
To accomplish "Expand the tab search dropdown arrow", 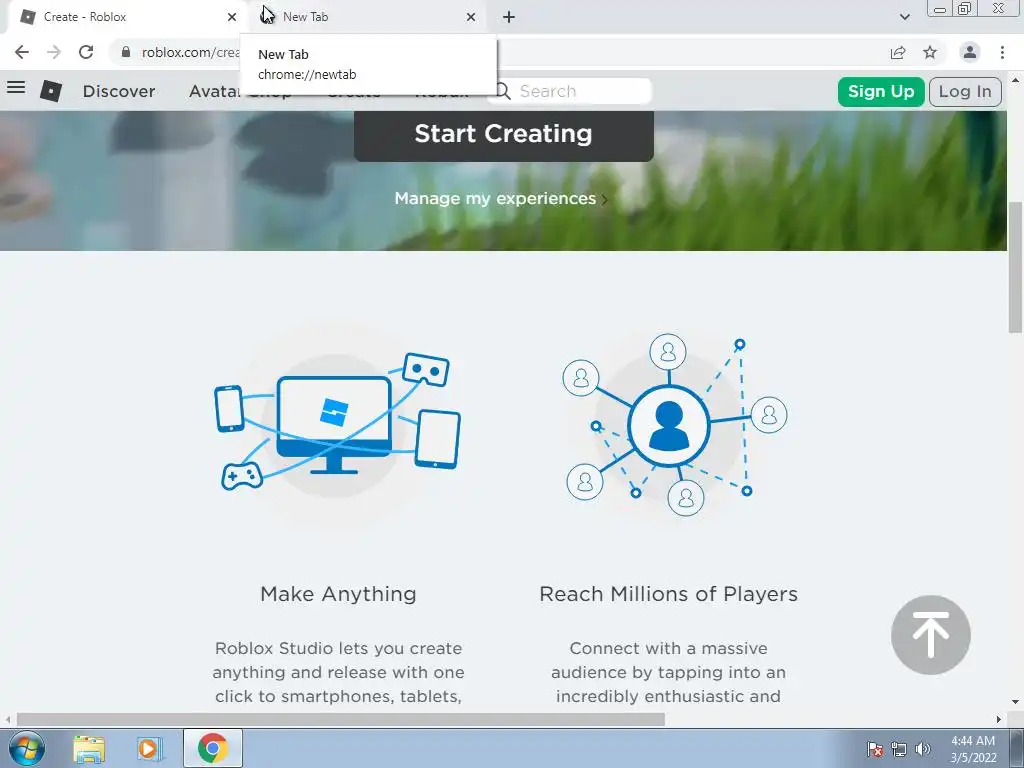I will coord(904,17).
